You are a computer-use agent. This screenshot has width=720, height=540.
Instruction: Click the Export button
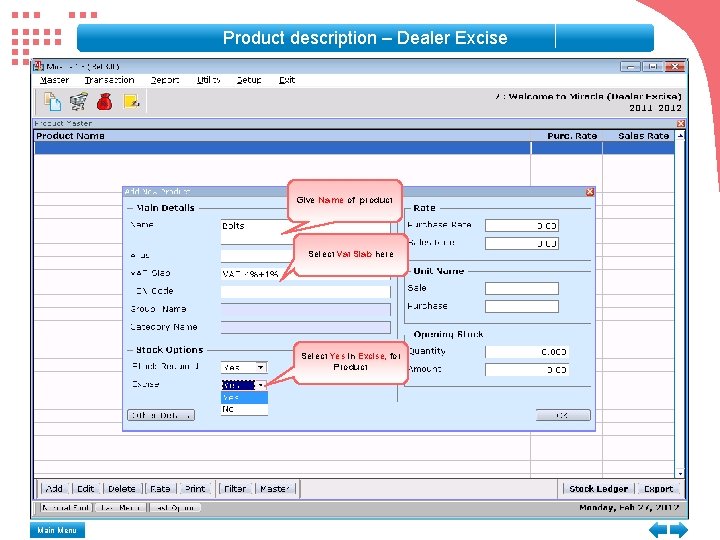pos(658,489)
